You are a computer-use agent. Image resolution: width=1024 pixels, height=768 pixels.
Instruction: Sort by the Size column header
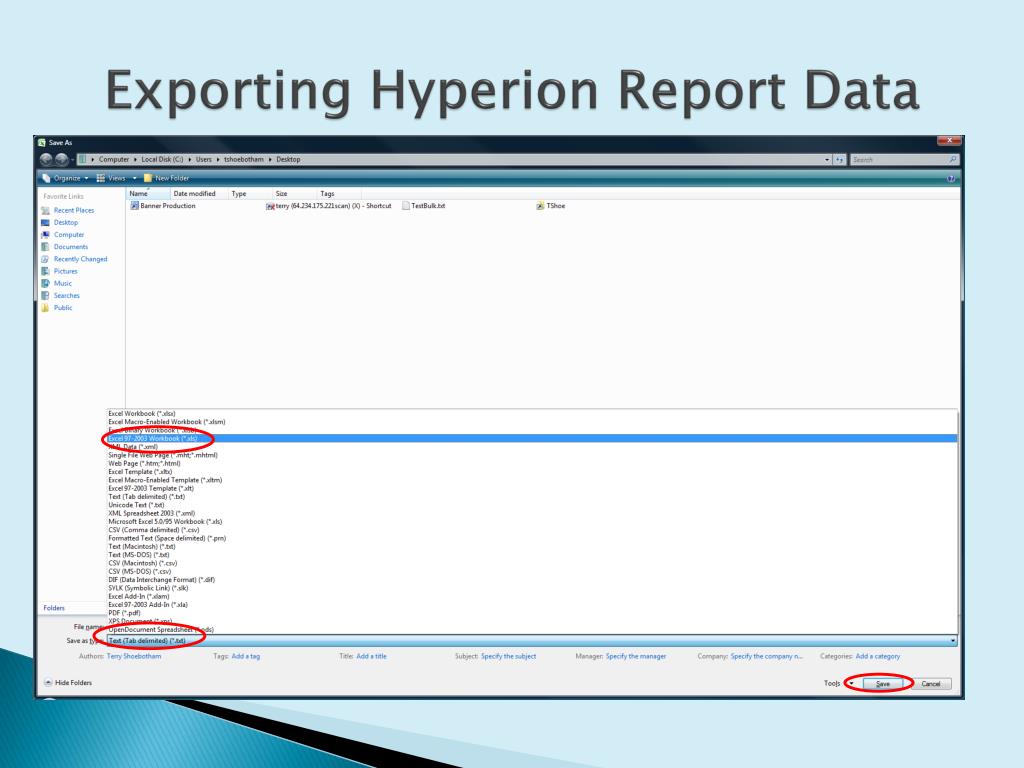(x=295, y=194)
